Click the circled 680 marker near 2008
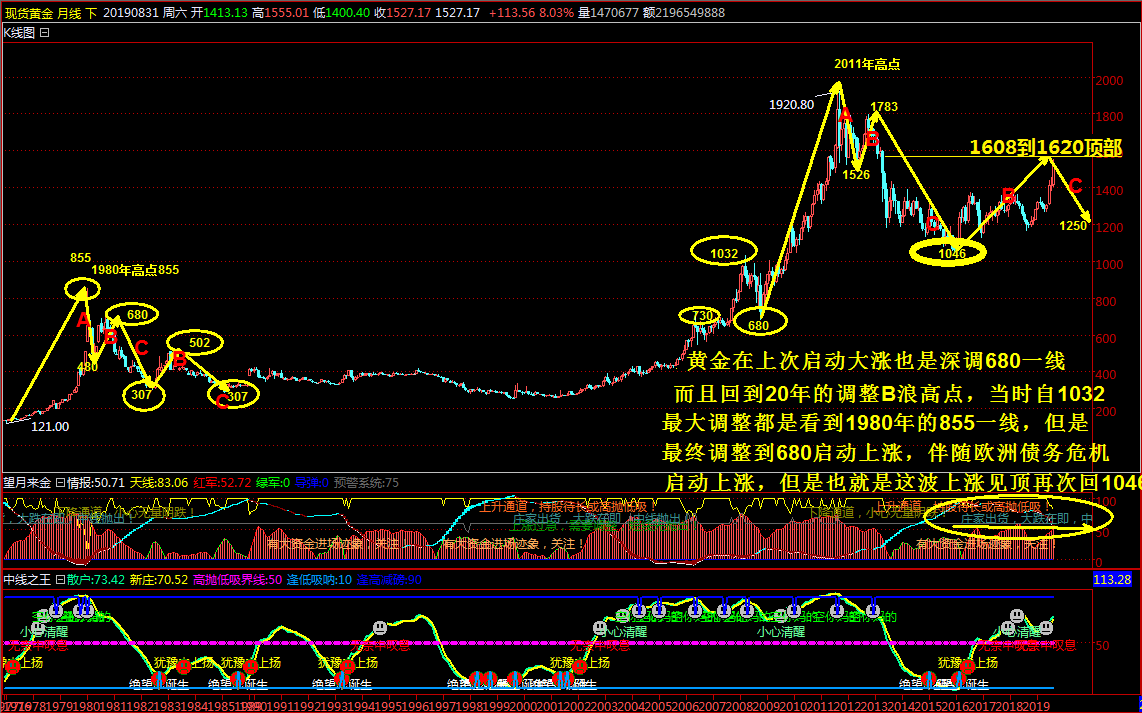Screen dimensions: 1142x713 tap(758, 324)
